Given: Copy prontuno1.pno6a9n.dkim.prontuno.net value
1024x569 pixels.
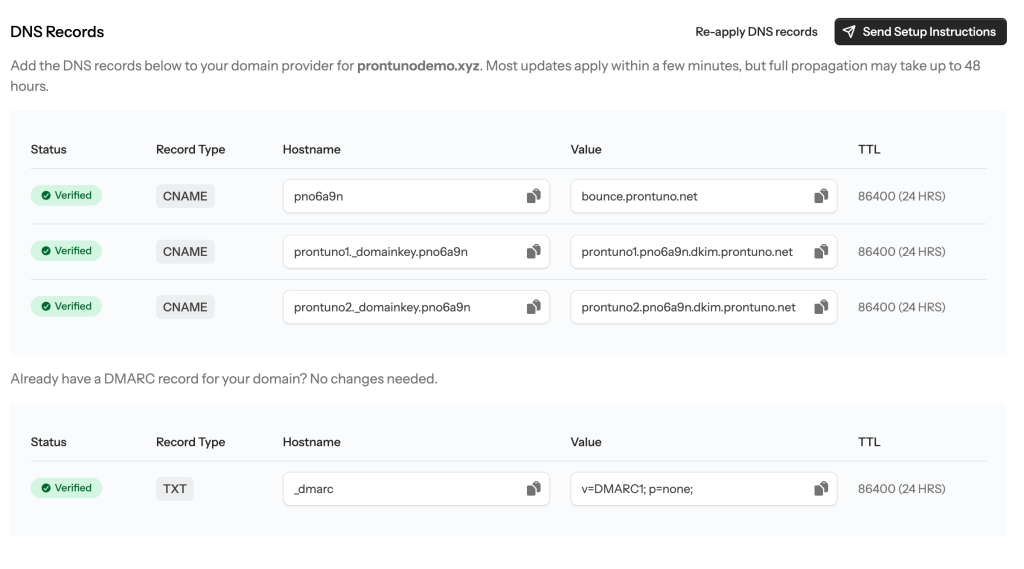Looking at the screenshot, I should 821,252.
